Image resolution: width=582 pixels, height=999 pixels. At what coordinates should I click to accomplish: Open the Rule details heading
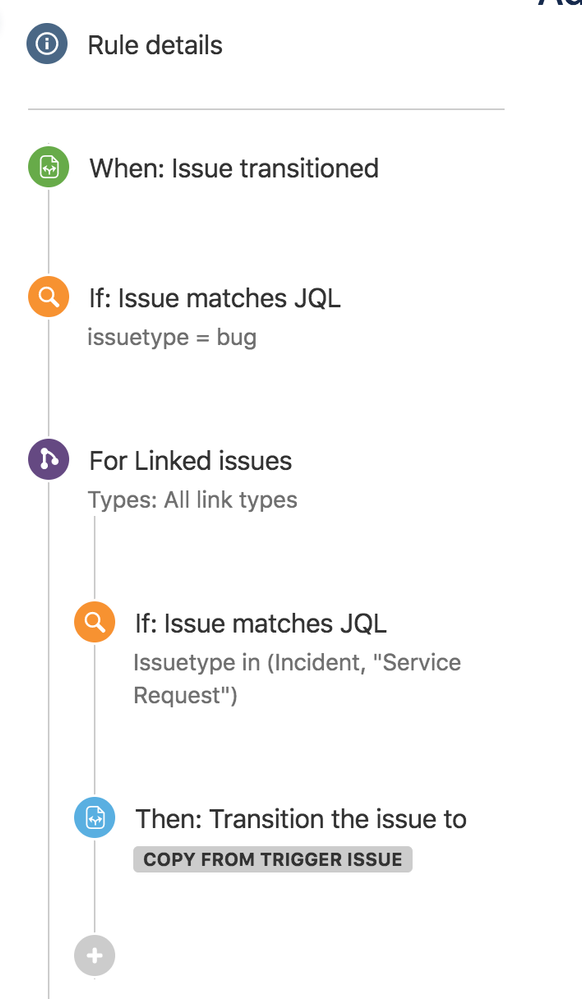tap(155, 44)
